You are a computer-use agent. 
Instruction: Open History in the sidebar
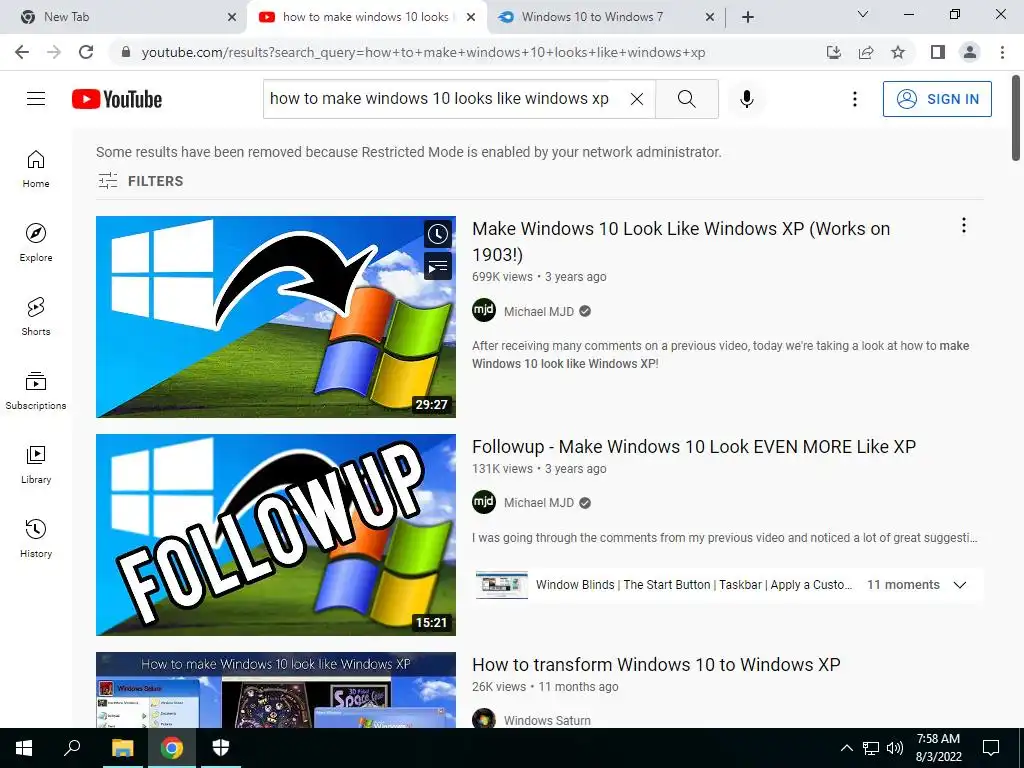click(36, 539)
